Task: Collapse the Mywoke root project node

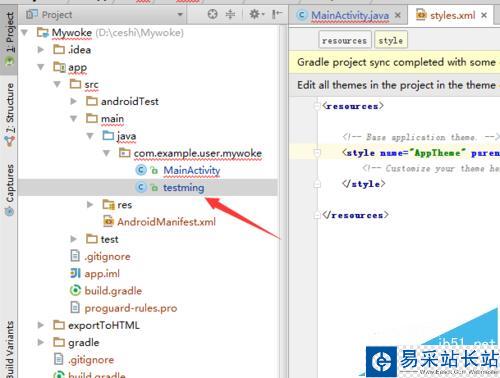Action: click(x=25, y=33)
